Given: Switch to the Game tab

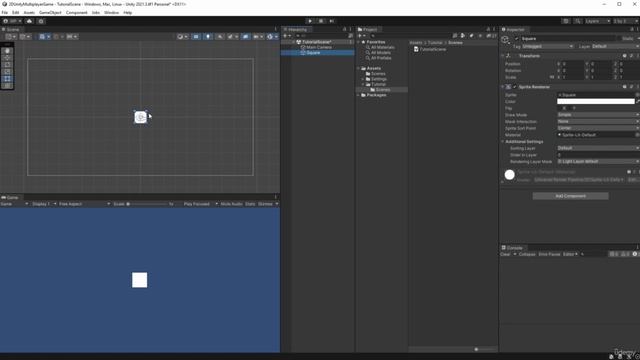Looking at the screenshot, I should click(10, 198).
